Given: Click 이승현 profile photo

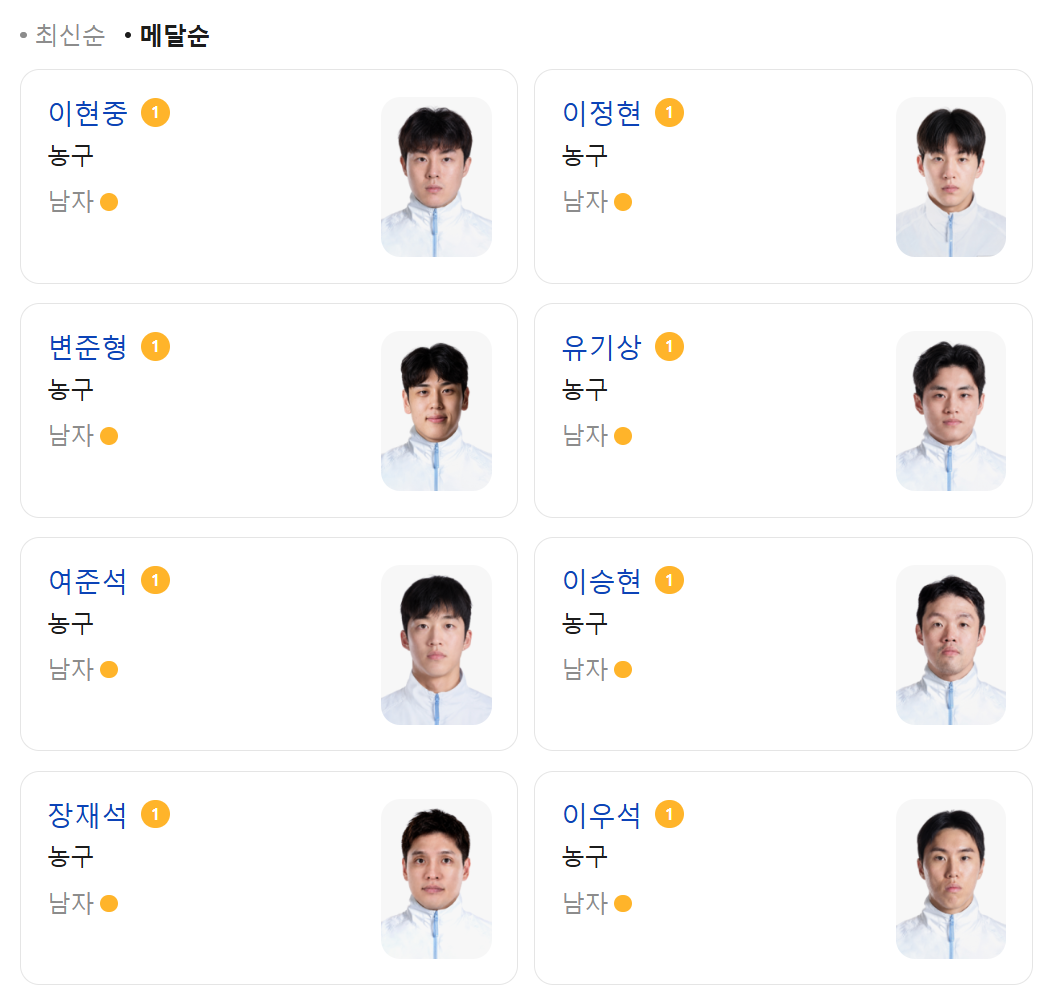Looking at the screenshot, I should coord(950,644).
